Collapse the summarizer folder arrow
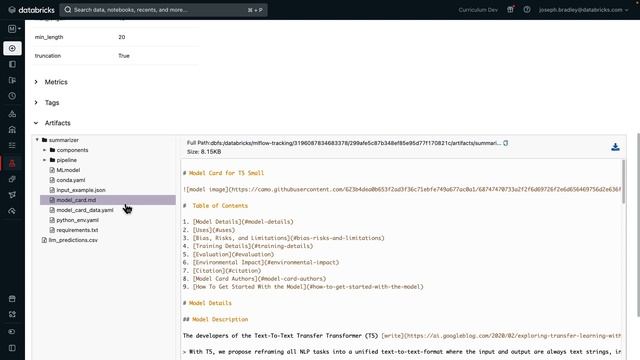The width and height of the screenshot is (640, 360). pos(37,140)
